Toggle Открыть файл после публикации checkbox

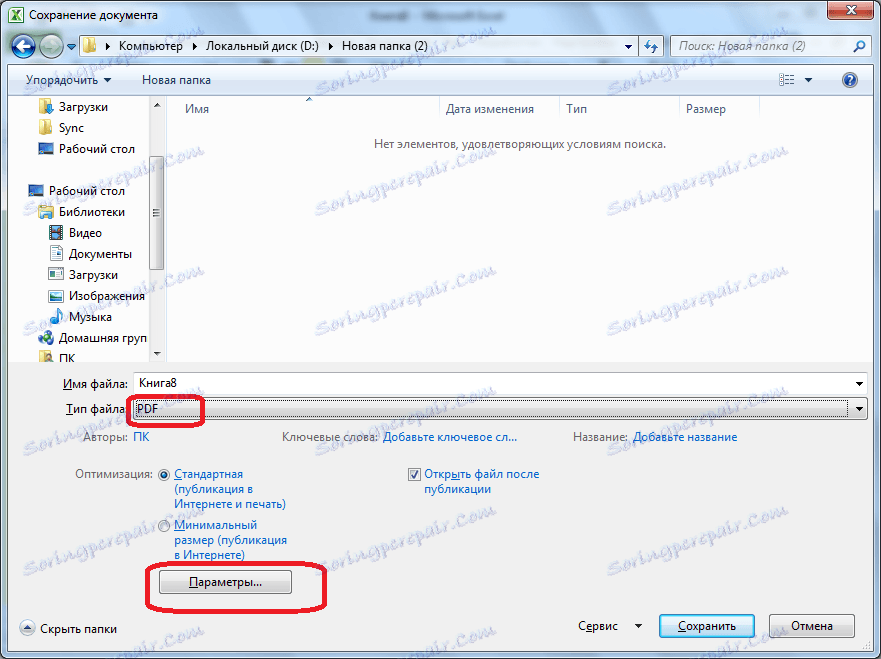coord(414,475)
